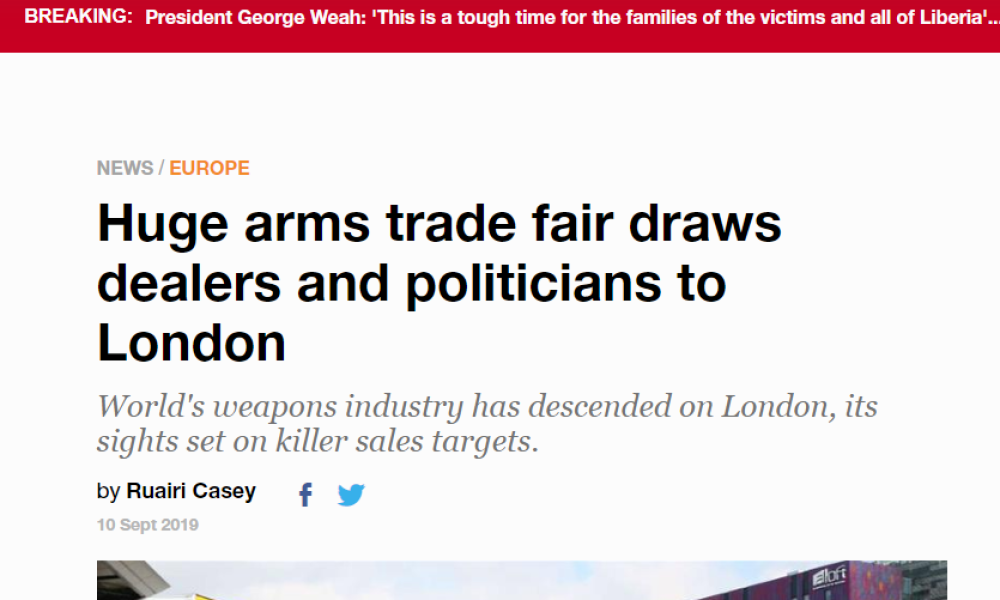Image resolution: width=1000 pixels, height=600 pixels.
Task: Open author Ruairi Casey's profile
Action: coord(191,491)
